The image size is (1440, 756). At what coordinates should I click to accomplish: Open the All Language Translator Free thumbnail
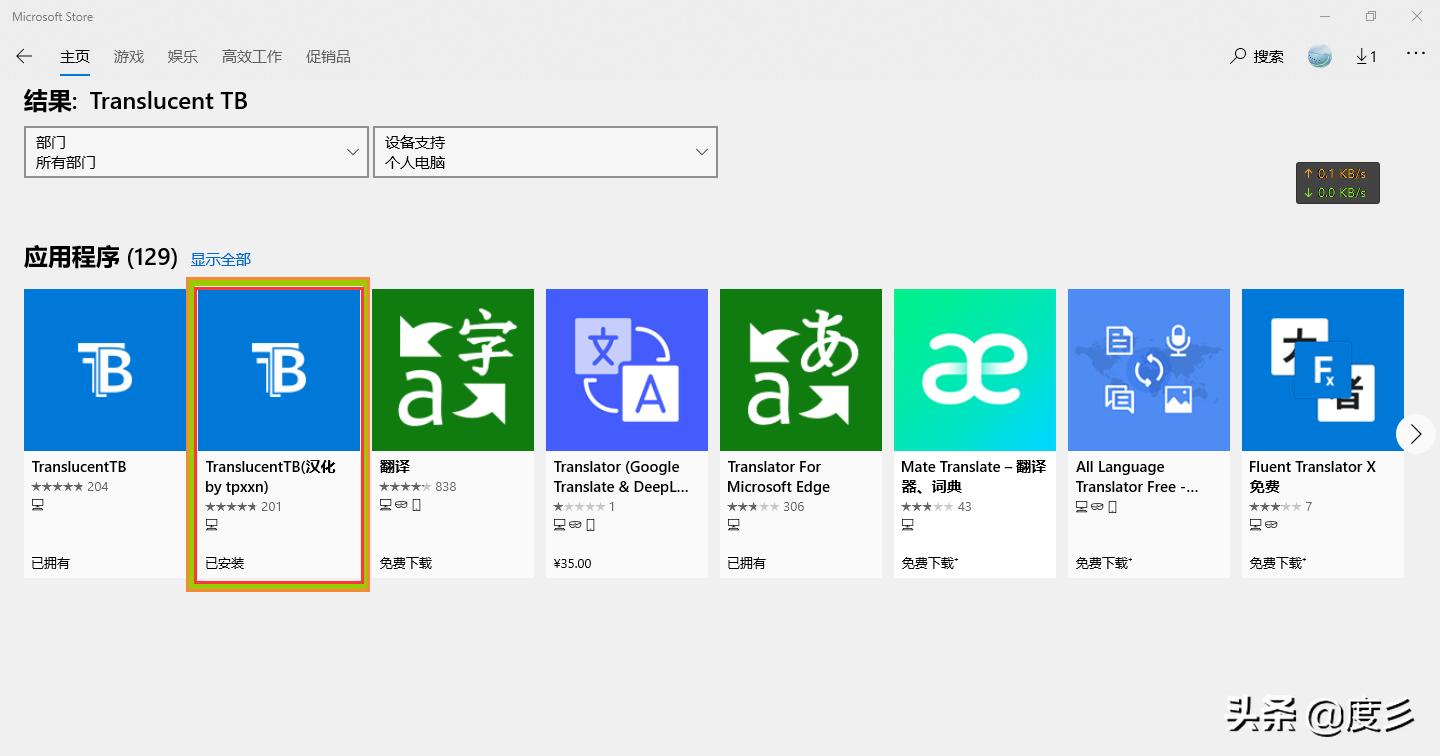tap(1149, 370)
